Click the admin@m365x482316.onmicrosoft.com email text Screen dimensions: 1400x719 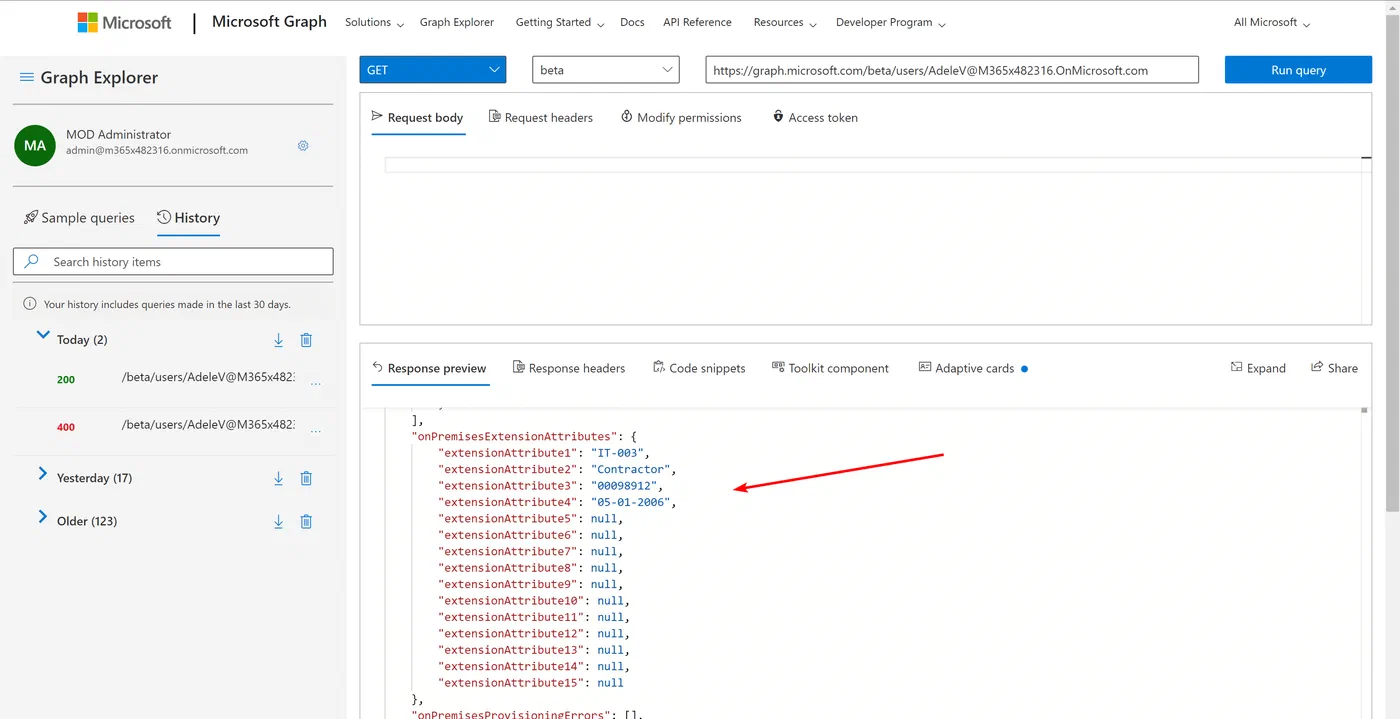157,150
